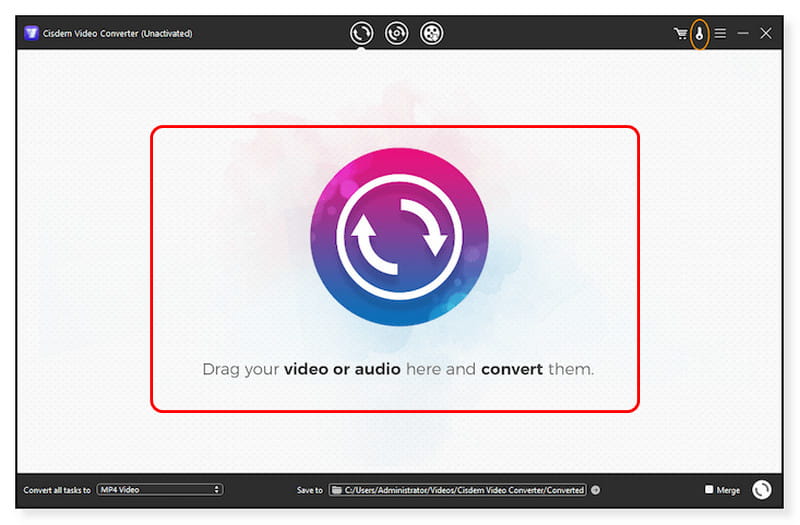Click the shopping cart purchase icon
Screen dimensions: 800x525
pos(681,34)
